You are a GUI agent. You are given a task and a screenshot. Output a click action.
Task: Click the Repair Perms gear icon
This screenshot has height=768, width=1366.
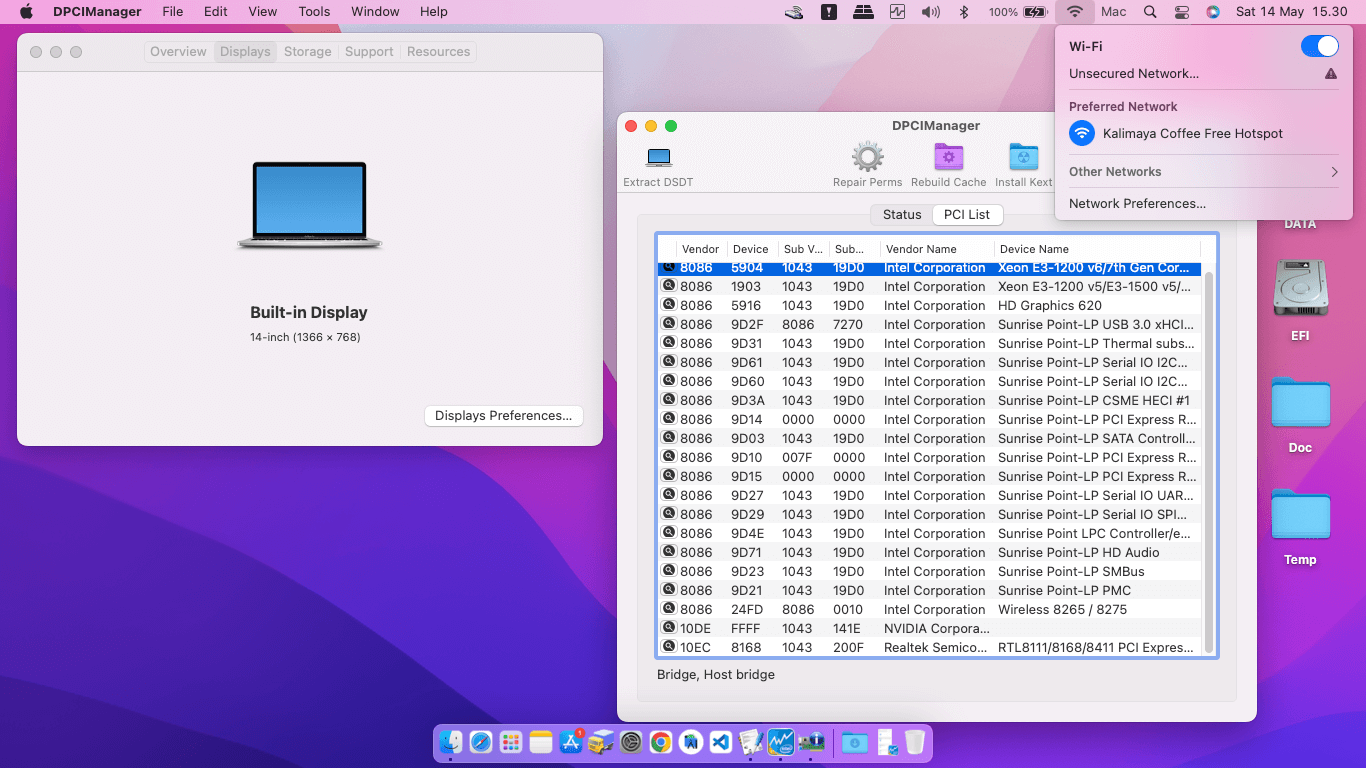point(867,157)
